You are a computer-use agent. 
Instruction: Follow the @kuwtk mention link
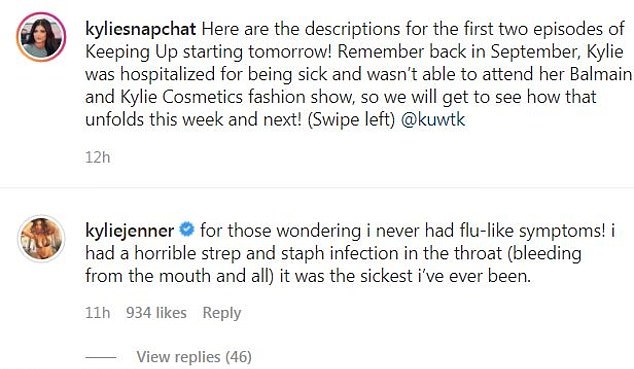click(433, 120)
